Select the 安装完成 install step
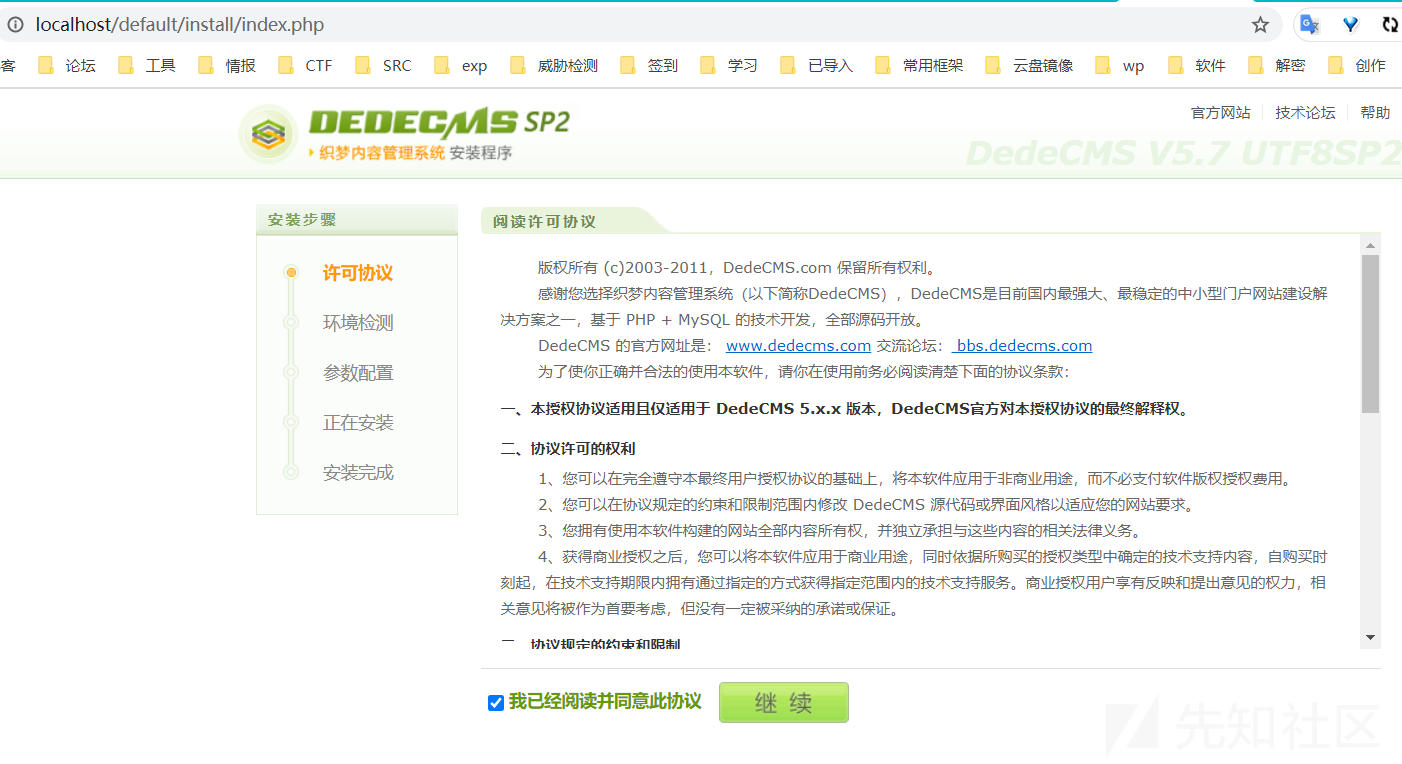The width and height of the screenshot is (1402, 764). 357,473
